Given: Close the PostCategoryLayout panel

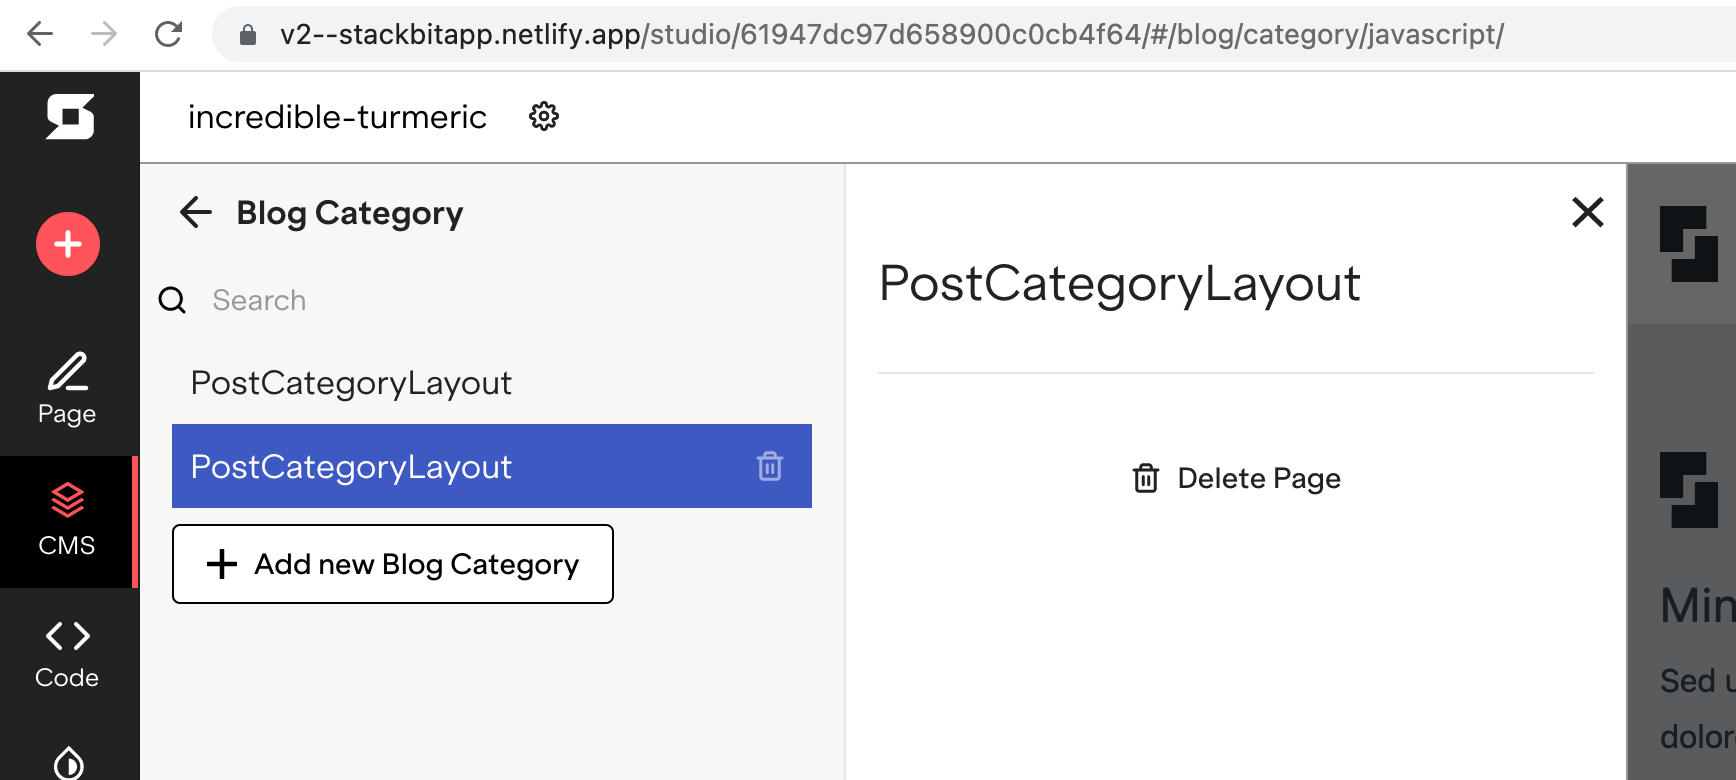Looking at the screenshot, I should 1587,212.
